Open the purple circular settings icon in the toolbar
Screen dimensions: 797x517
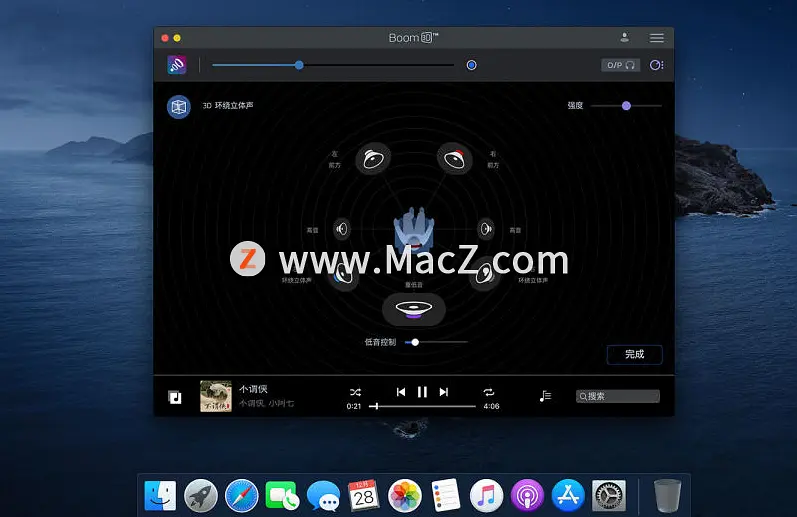pos(656,65)
